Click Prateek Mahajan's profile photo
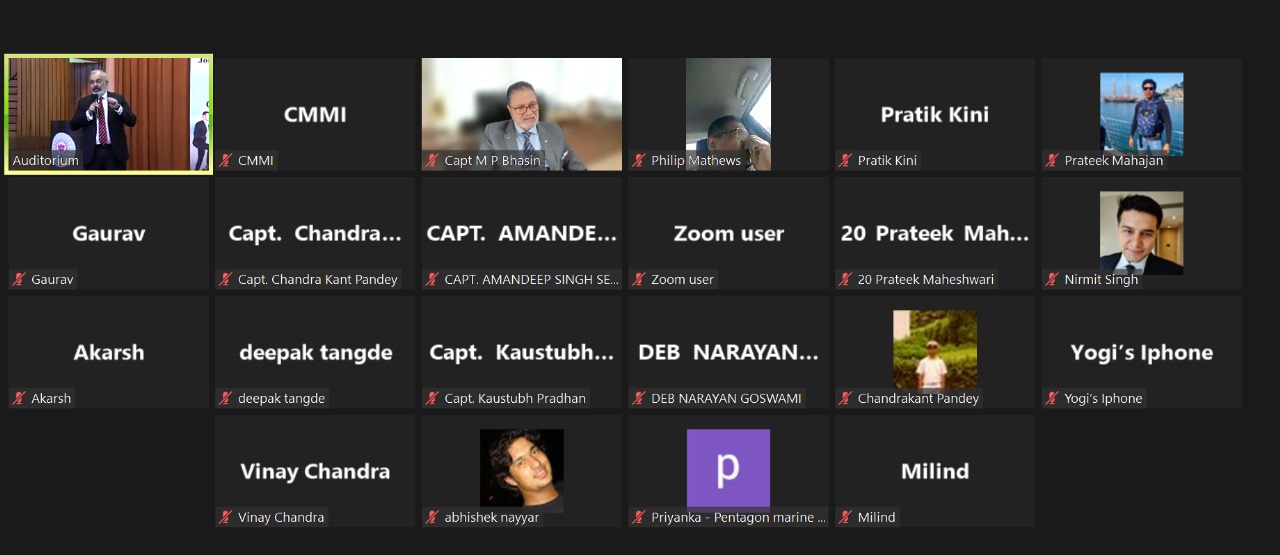This screenshot has width=1280, height=555. click(x=1141, y=112)
